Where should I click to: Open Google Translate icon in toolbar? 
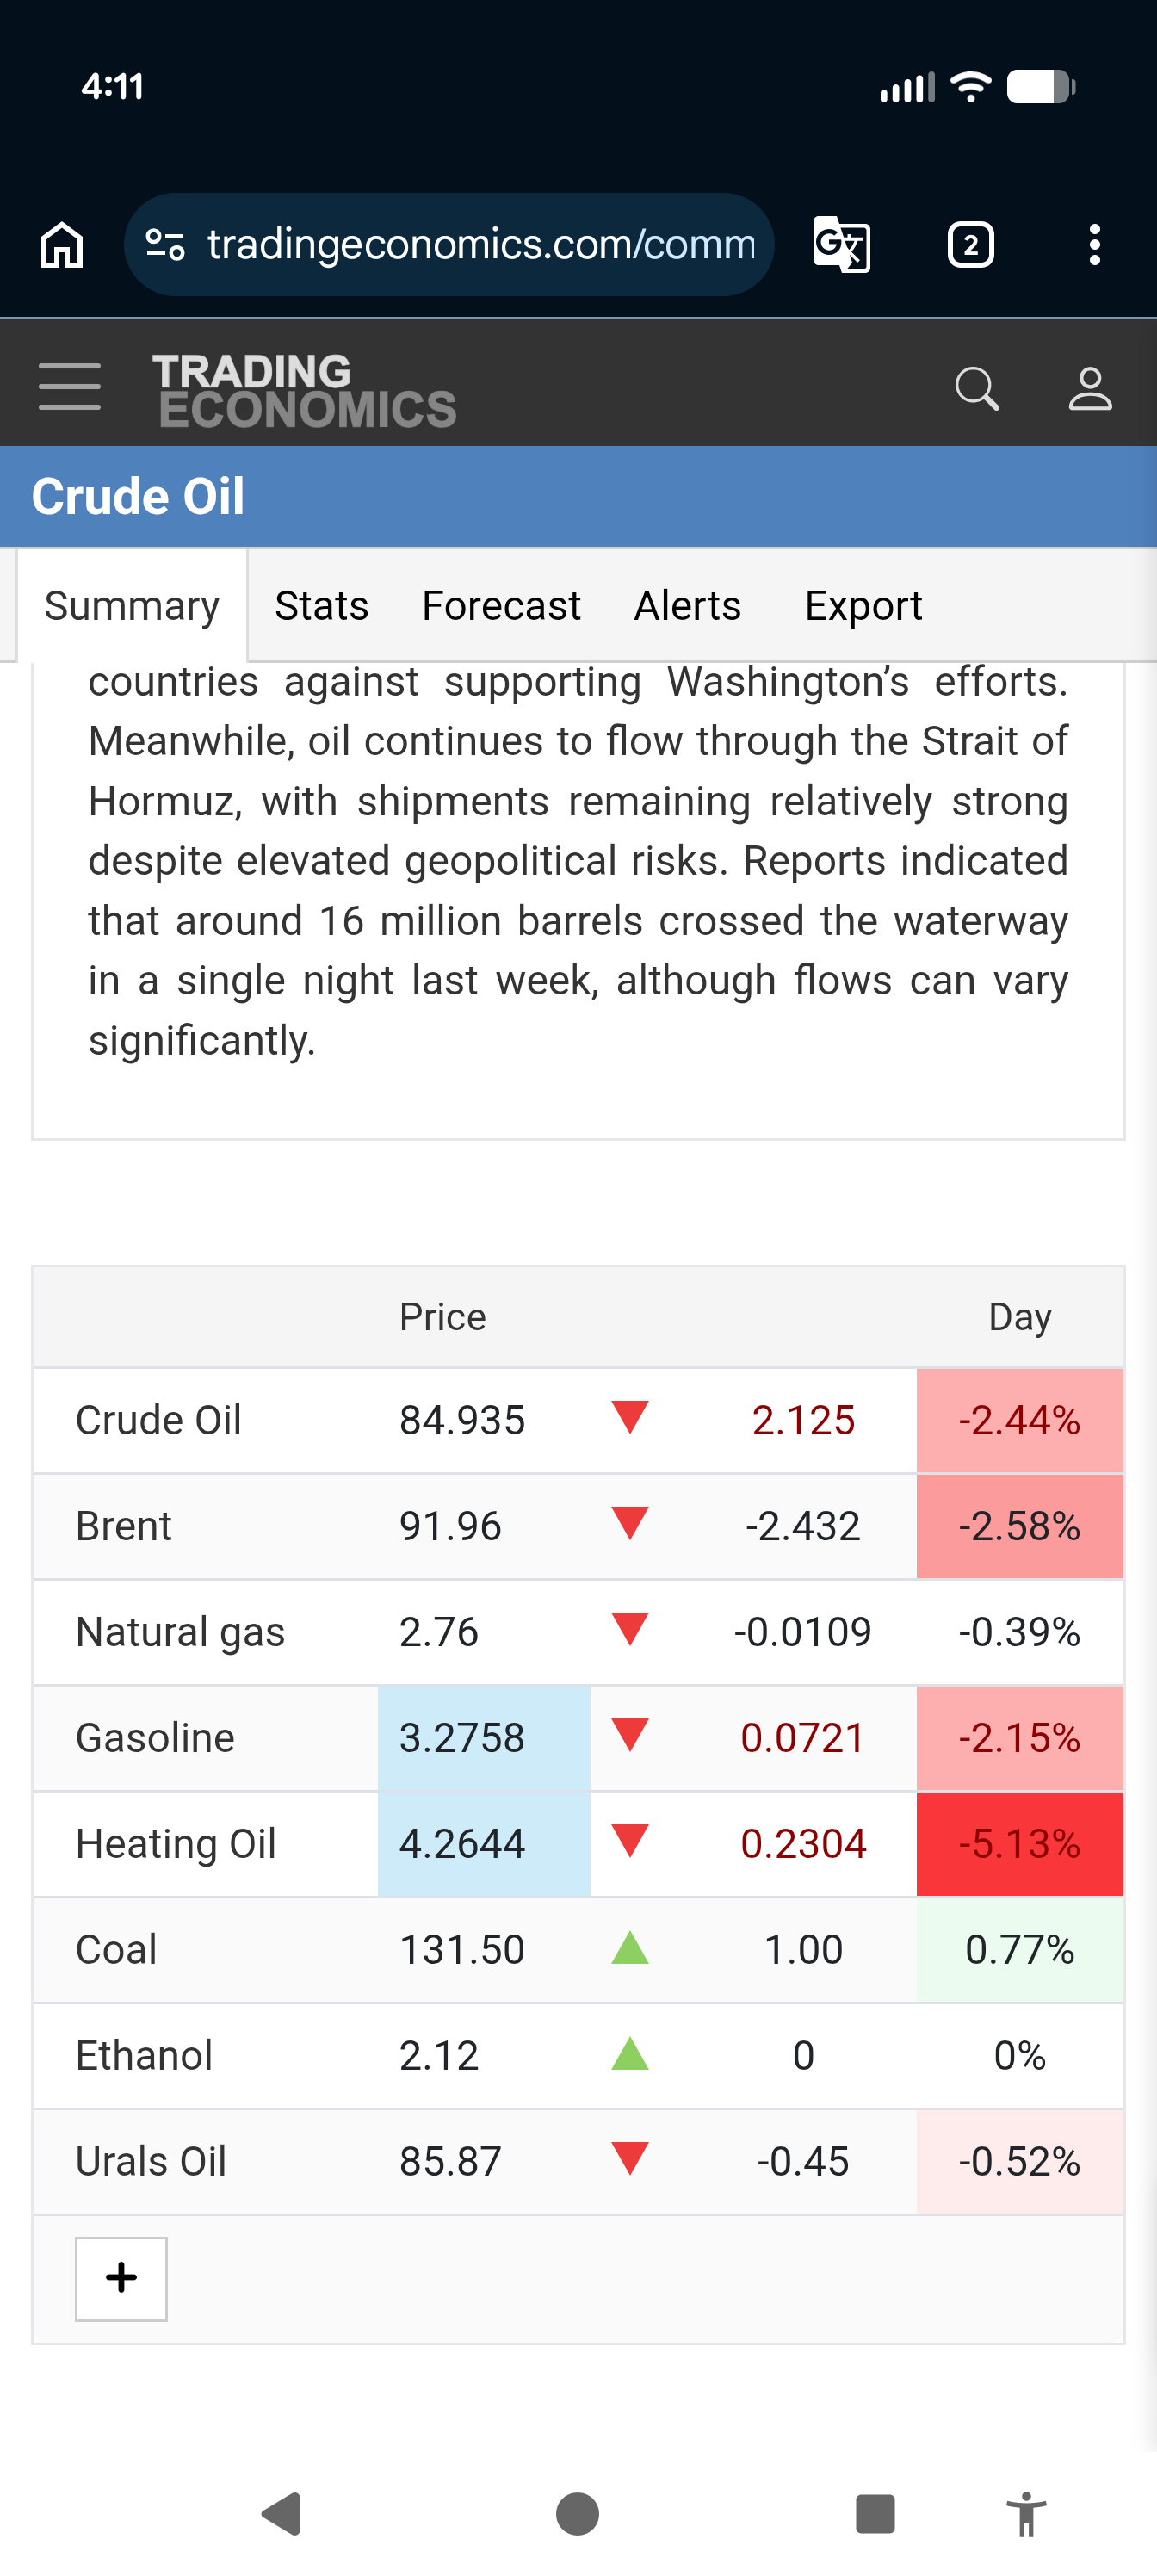point(841,245)
